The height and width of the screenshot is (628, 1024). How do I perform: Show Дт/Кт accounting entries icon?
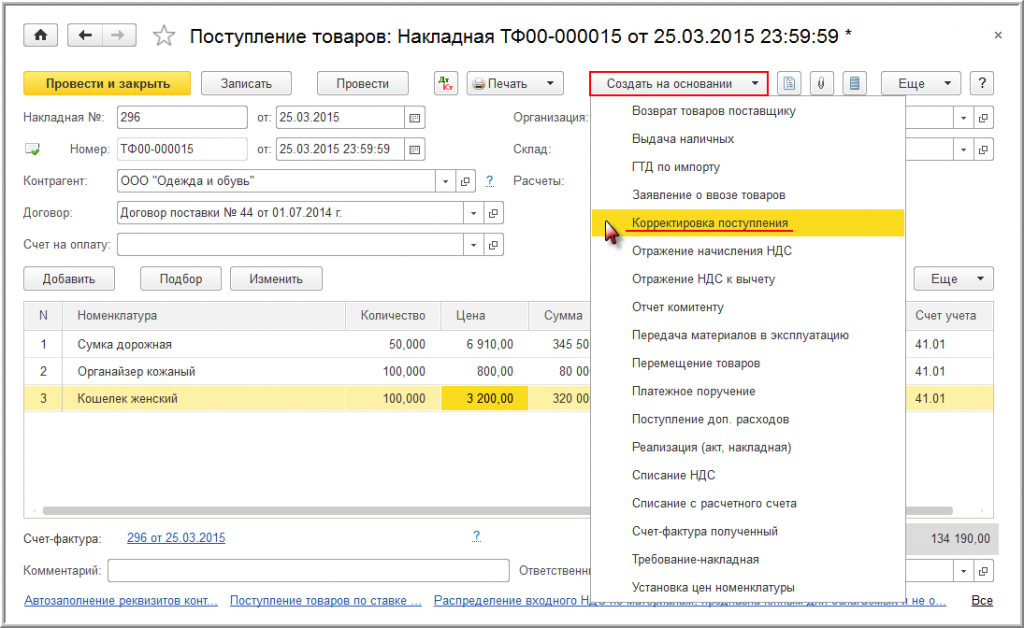[x=446, y=84]
